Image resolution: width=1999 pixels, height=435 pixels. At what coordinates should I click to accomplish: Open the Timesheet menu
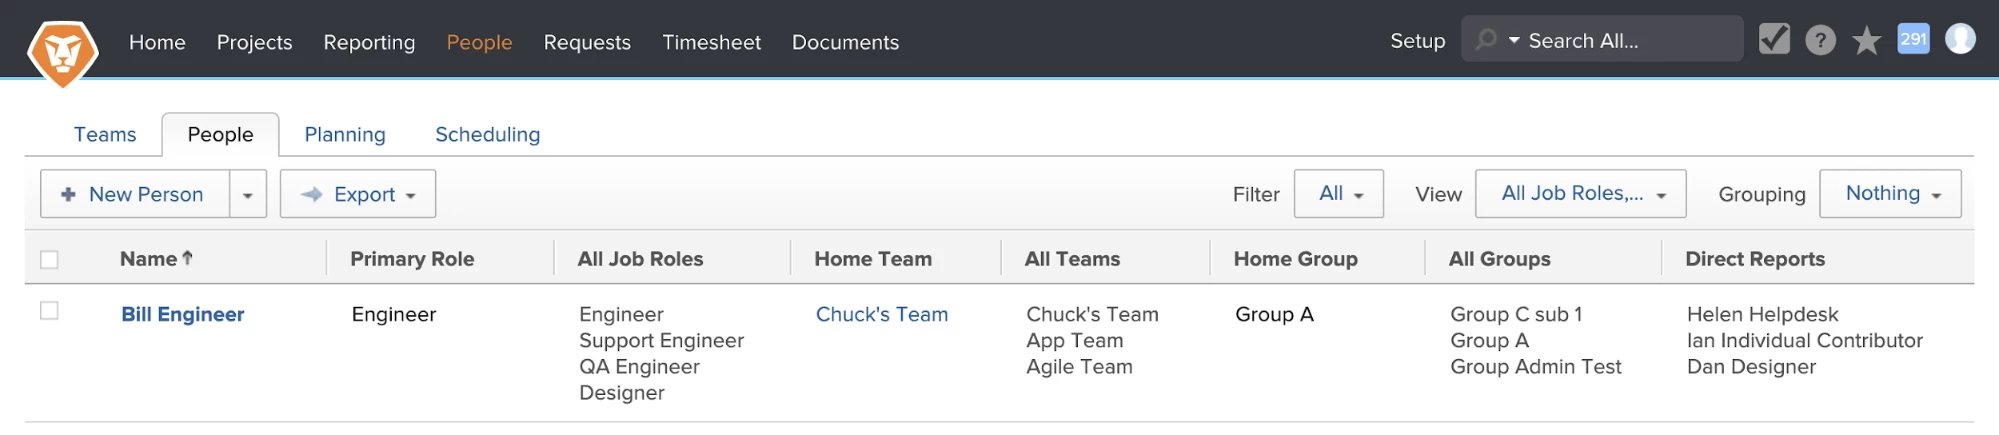[711, 42]
